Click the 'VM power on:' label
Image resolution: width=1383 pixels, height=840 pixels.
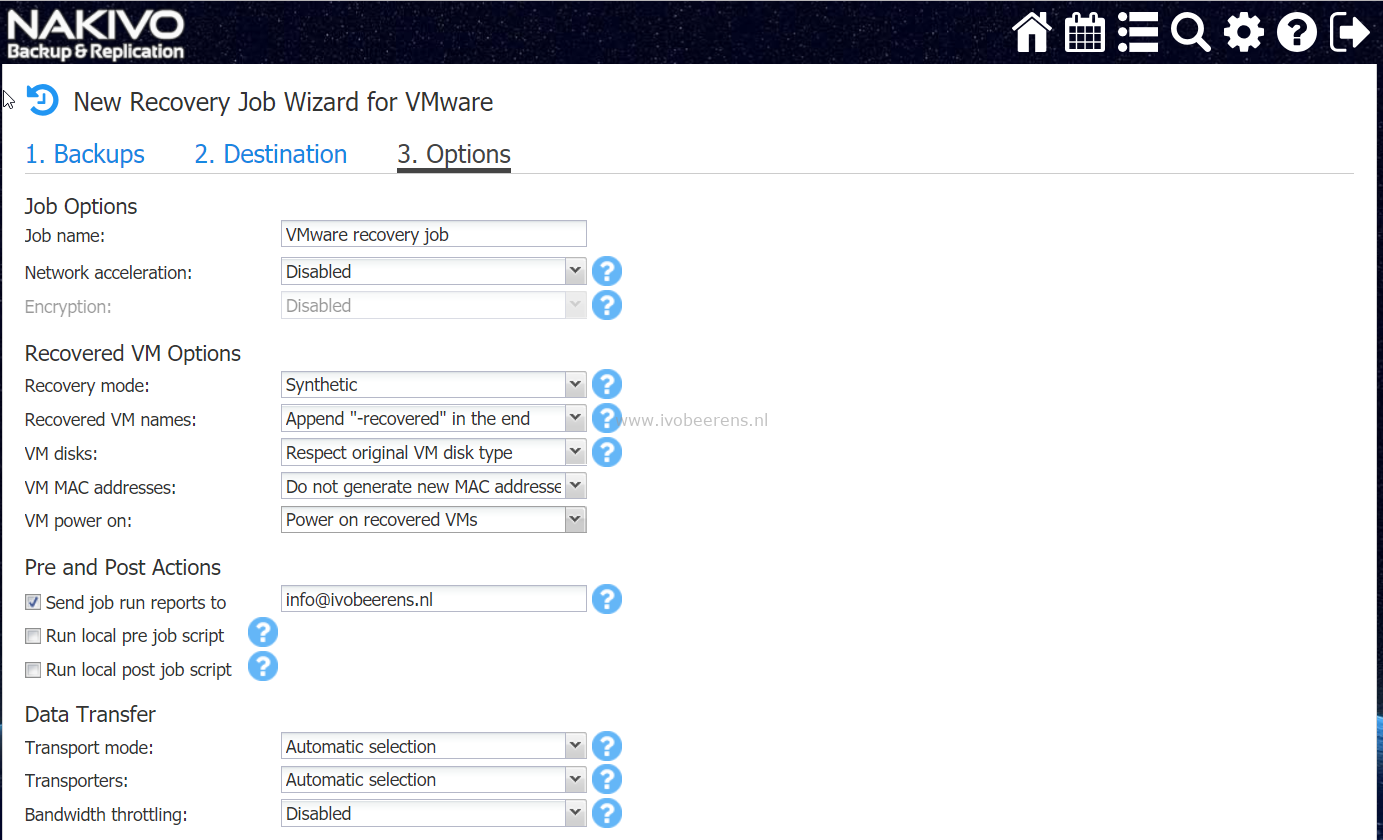click(x=78, y=521)
